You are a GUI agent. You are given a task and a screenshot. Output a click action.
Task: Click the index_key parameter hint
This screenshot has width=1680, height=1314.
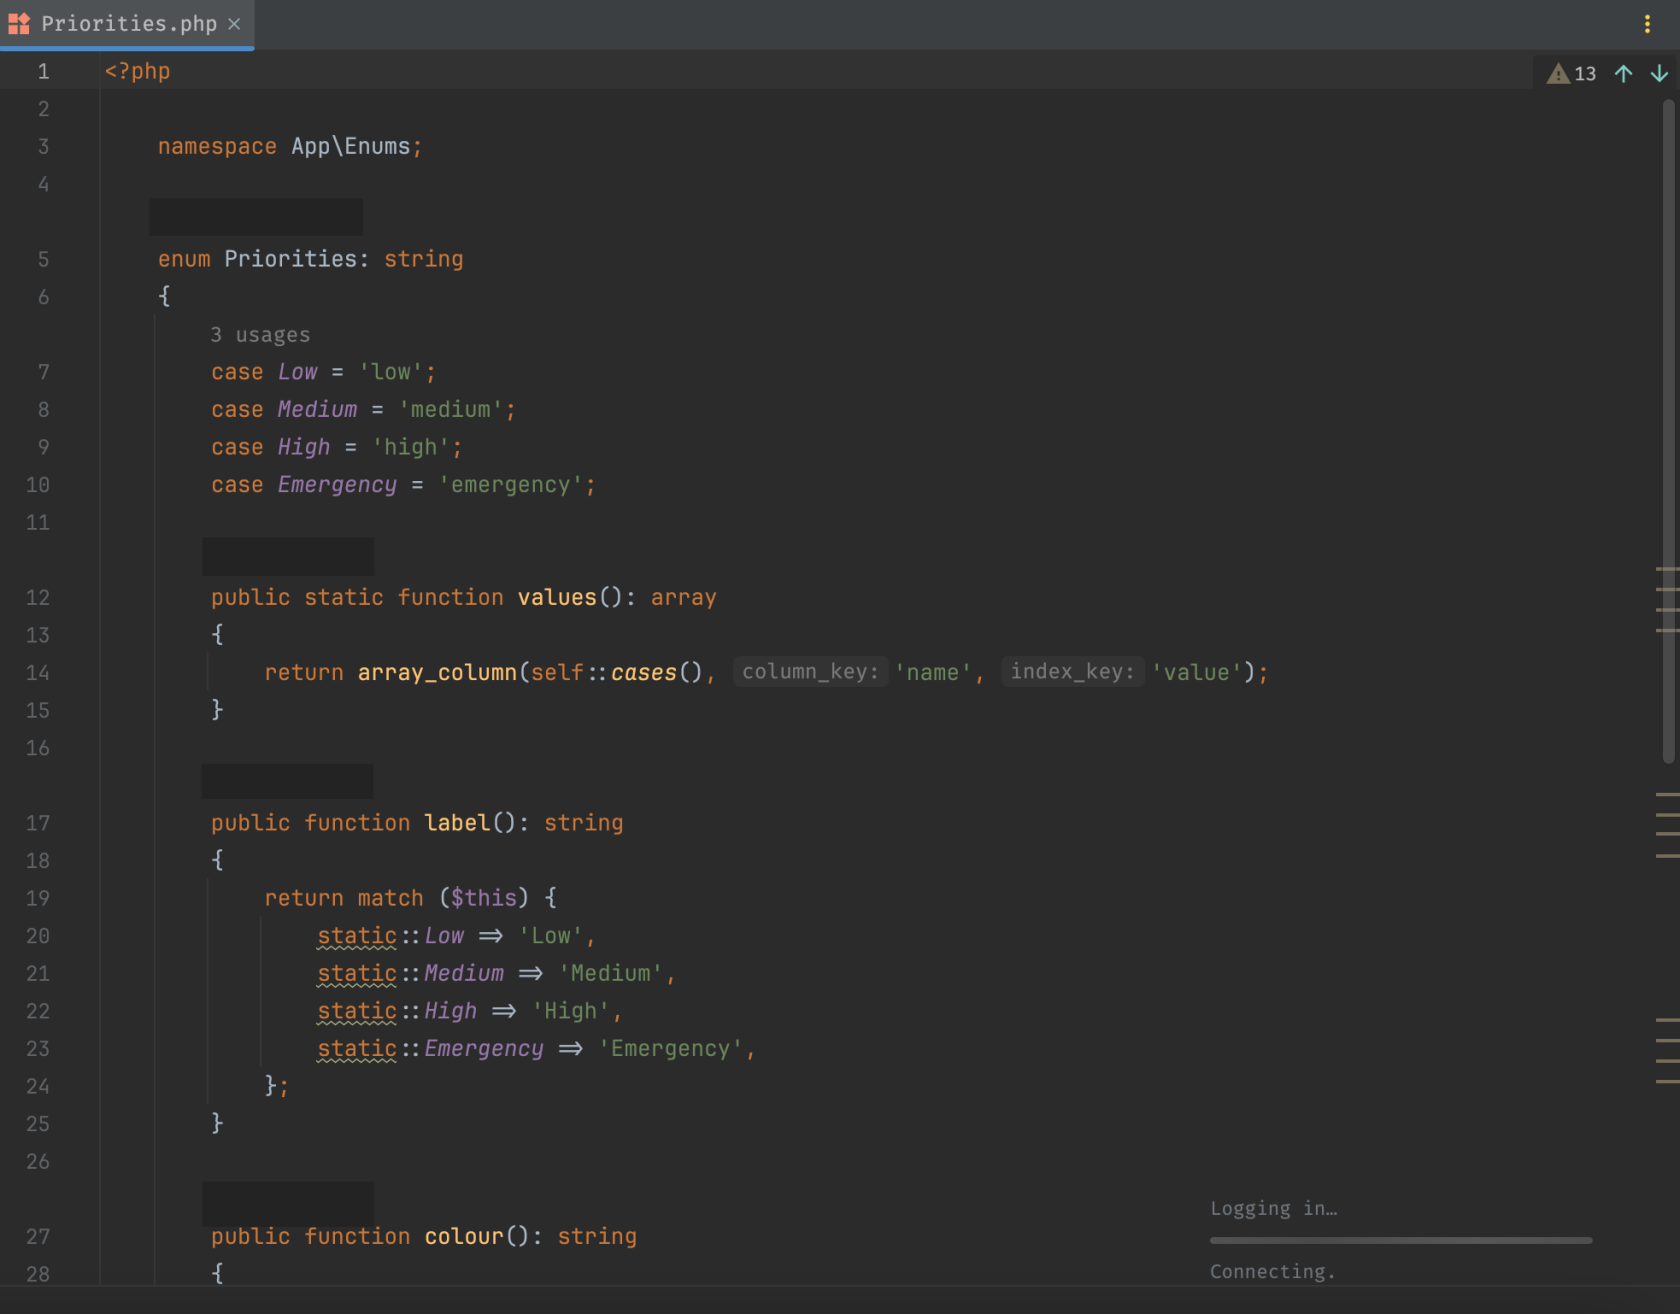(1073, 672)
